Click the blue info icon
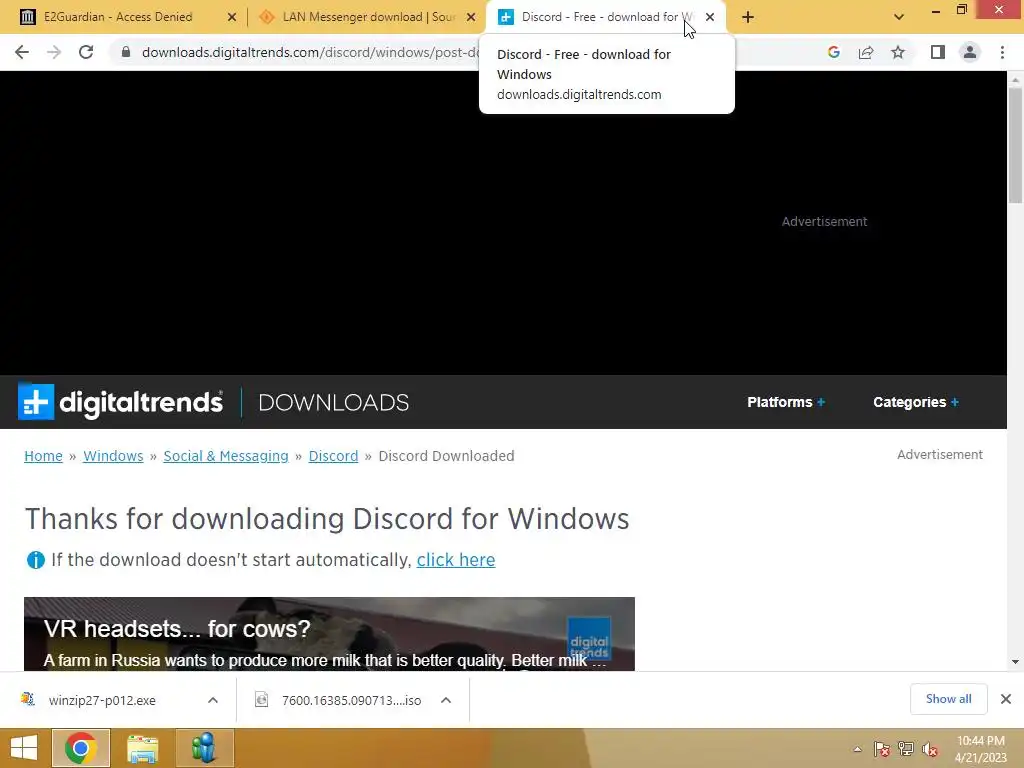Screen dimensions: 1024x768 (35, 560)
